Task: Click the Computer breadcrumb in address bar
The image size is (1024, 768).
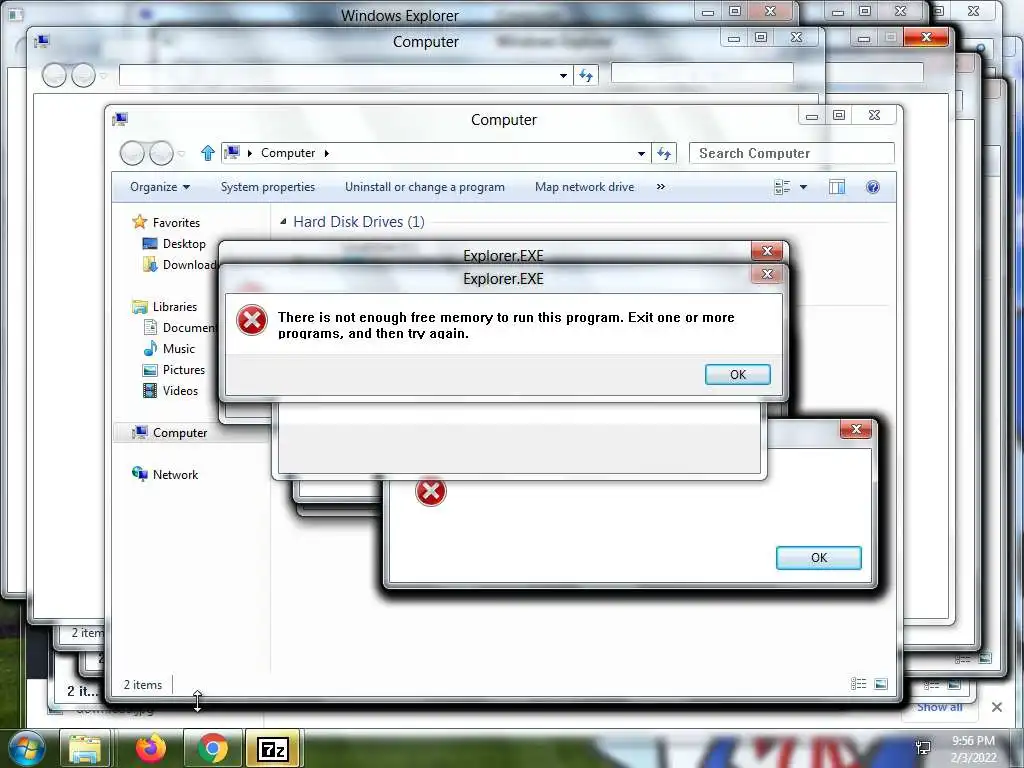Action: [288, 153]
